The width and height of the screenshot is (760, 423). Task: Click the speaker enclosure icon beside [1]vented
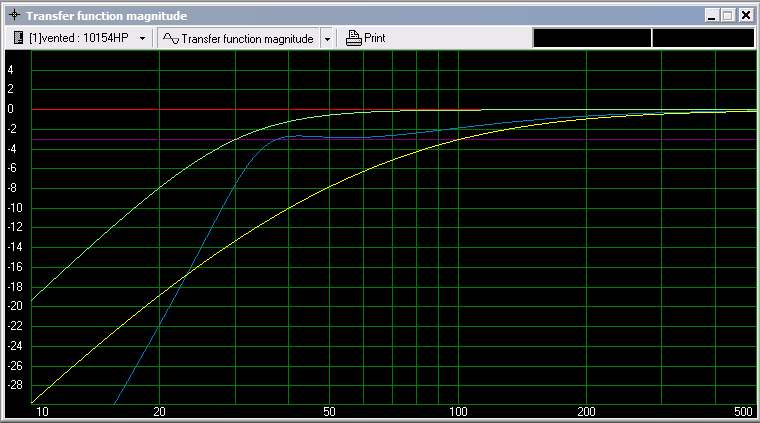tap(18, 38)
